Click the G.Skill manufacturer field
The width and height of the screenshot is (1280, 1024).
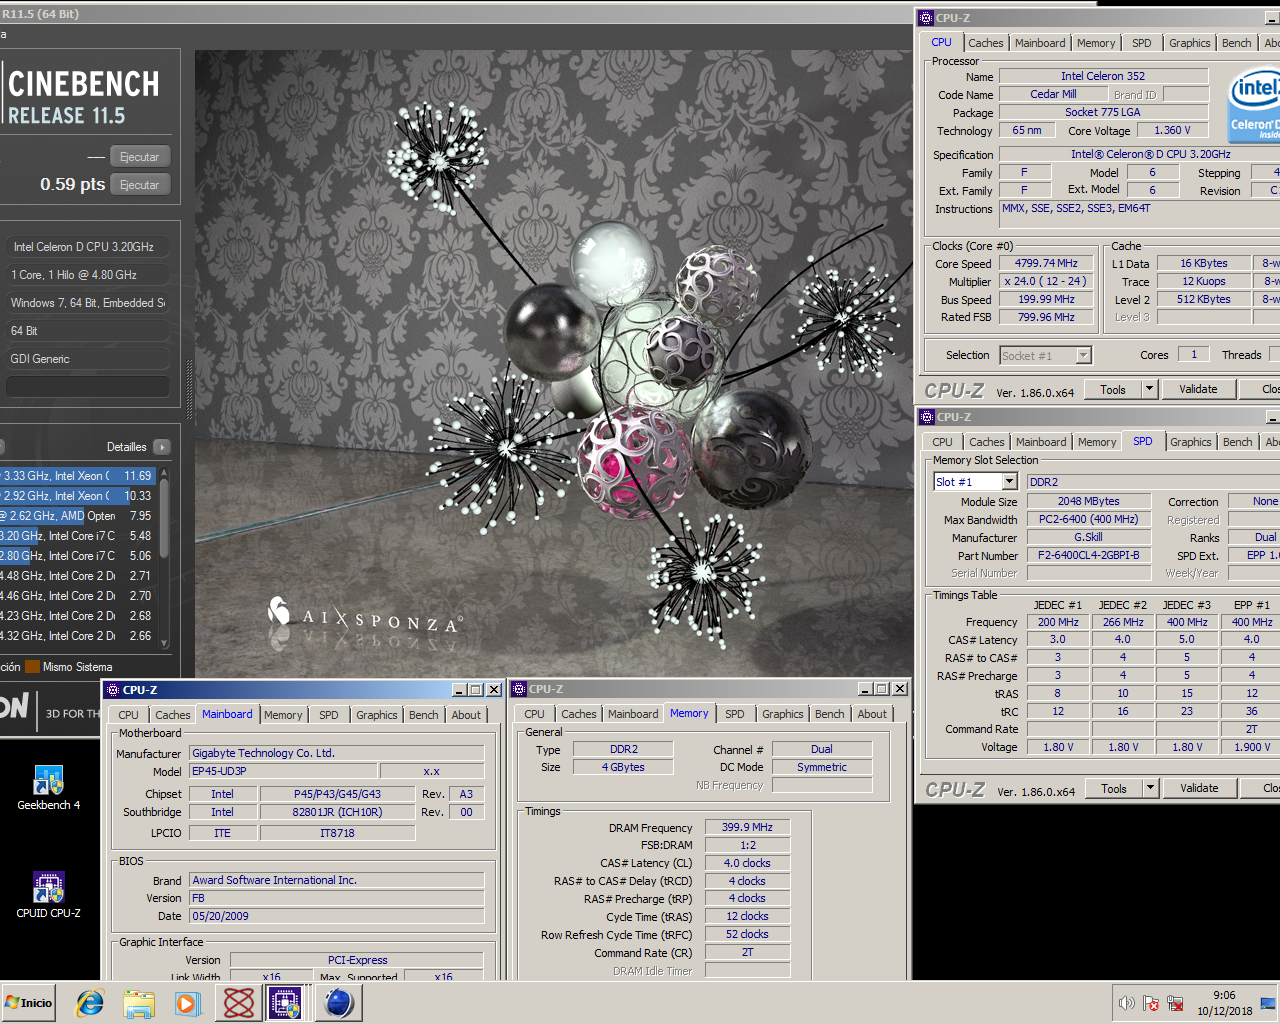tap(1088, 537)
